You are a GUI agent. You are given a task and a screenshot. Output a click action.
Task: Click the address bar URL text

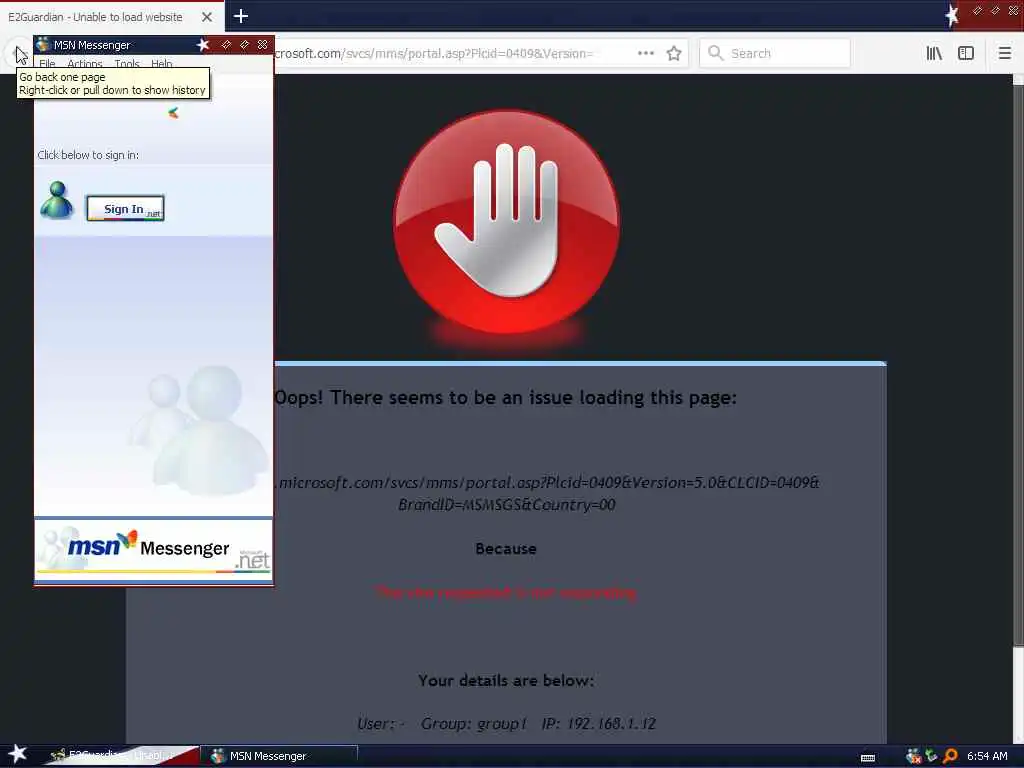click(x=434, y=54)
